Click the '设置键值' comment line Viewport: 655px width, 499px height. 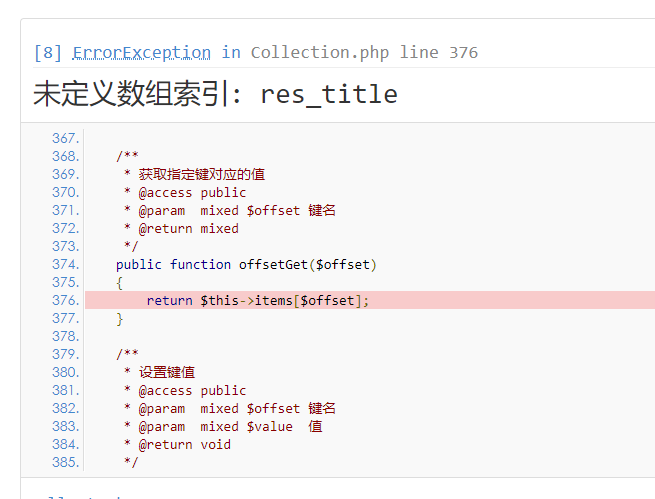pos(167,372)
